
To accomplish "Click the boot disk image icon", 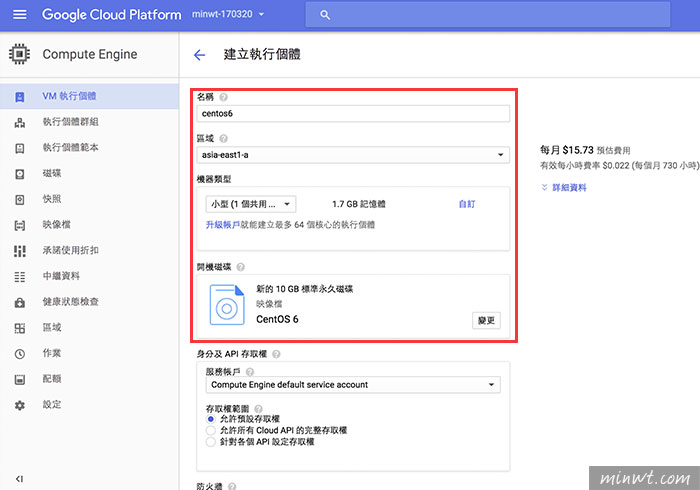I will 227,305.
